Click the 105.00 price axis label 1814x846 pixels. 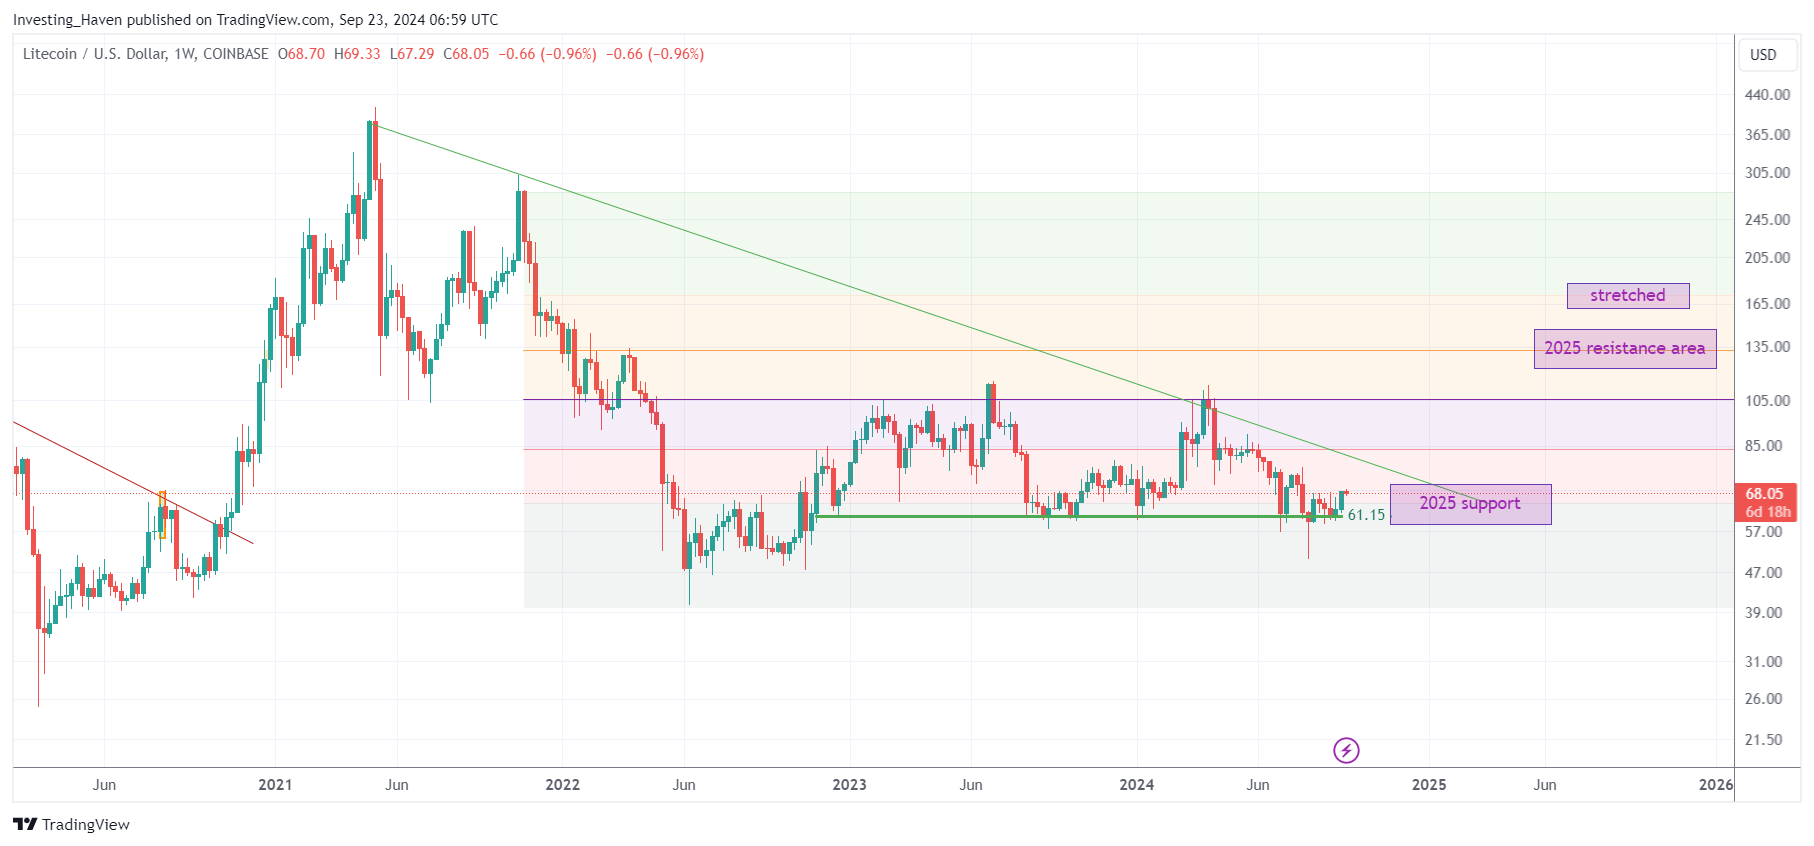coord(1767,401)
